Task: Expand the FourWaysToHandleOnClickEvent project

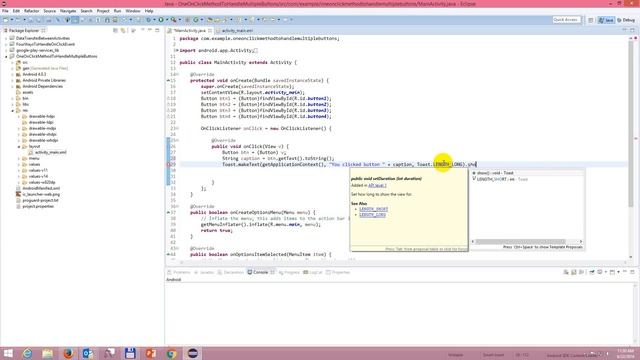Action: click(x=6, y=44)
